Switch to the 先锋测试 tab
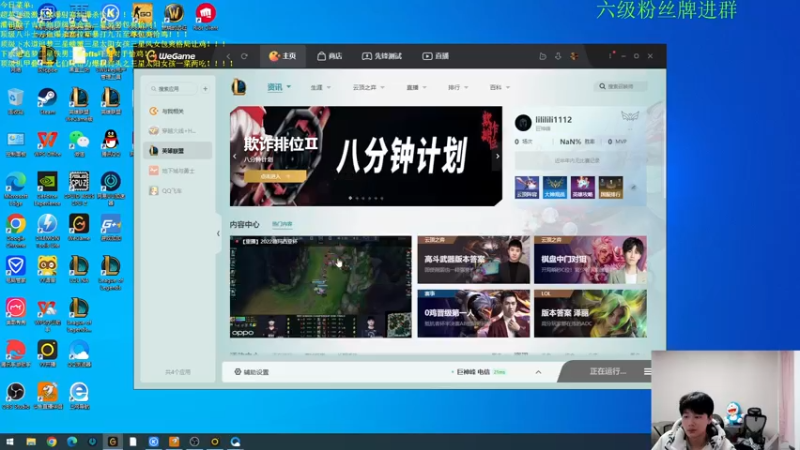800x450 pixels. pyautogui.click(x=382, y=56)
